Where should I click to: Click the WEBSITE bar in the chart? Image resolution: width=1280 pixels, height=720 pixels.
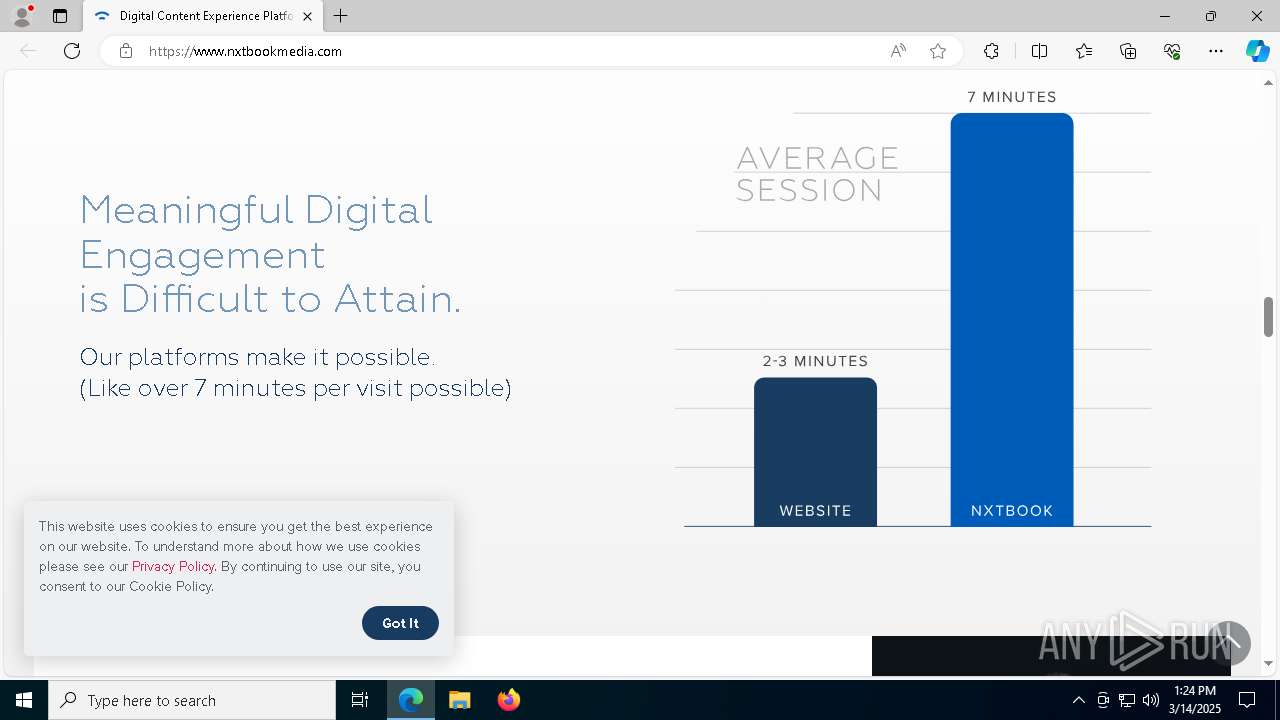point(815,452)
